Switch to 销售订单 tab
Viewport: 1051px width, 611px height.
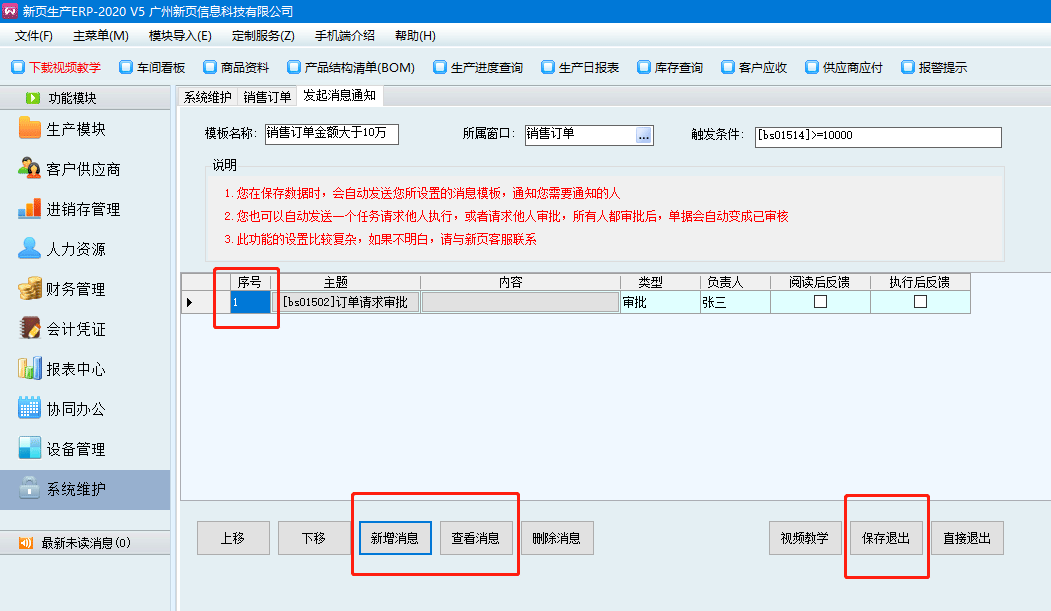(267, 96)
